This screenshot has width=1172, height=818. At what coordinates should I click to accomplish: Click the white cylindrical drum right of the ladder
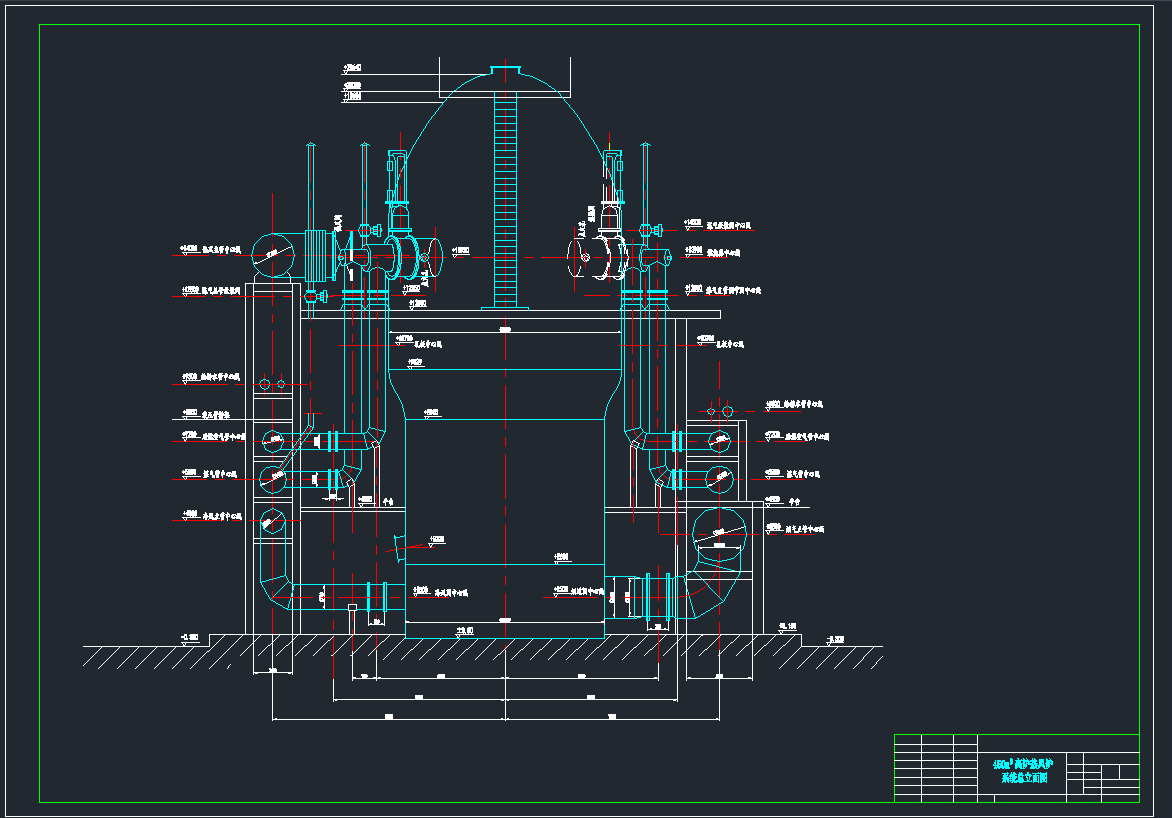tap(595, 257)
